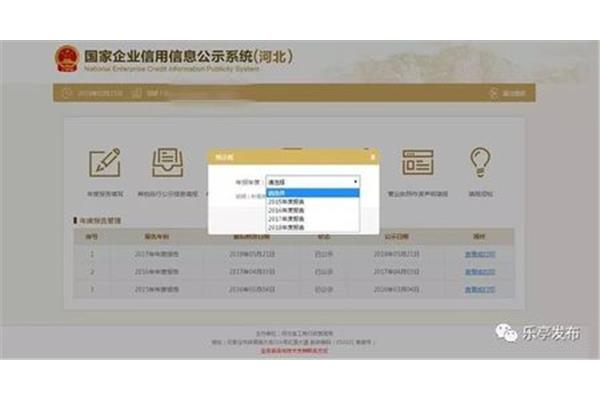Click the report year column header
The image size is (600, 400).
click(157, 237)
